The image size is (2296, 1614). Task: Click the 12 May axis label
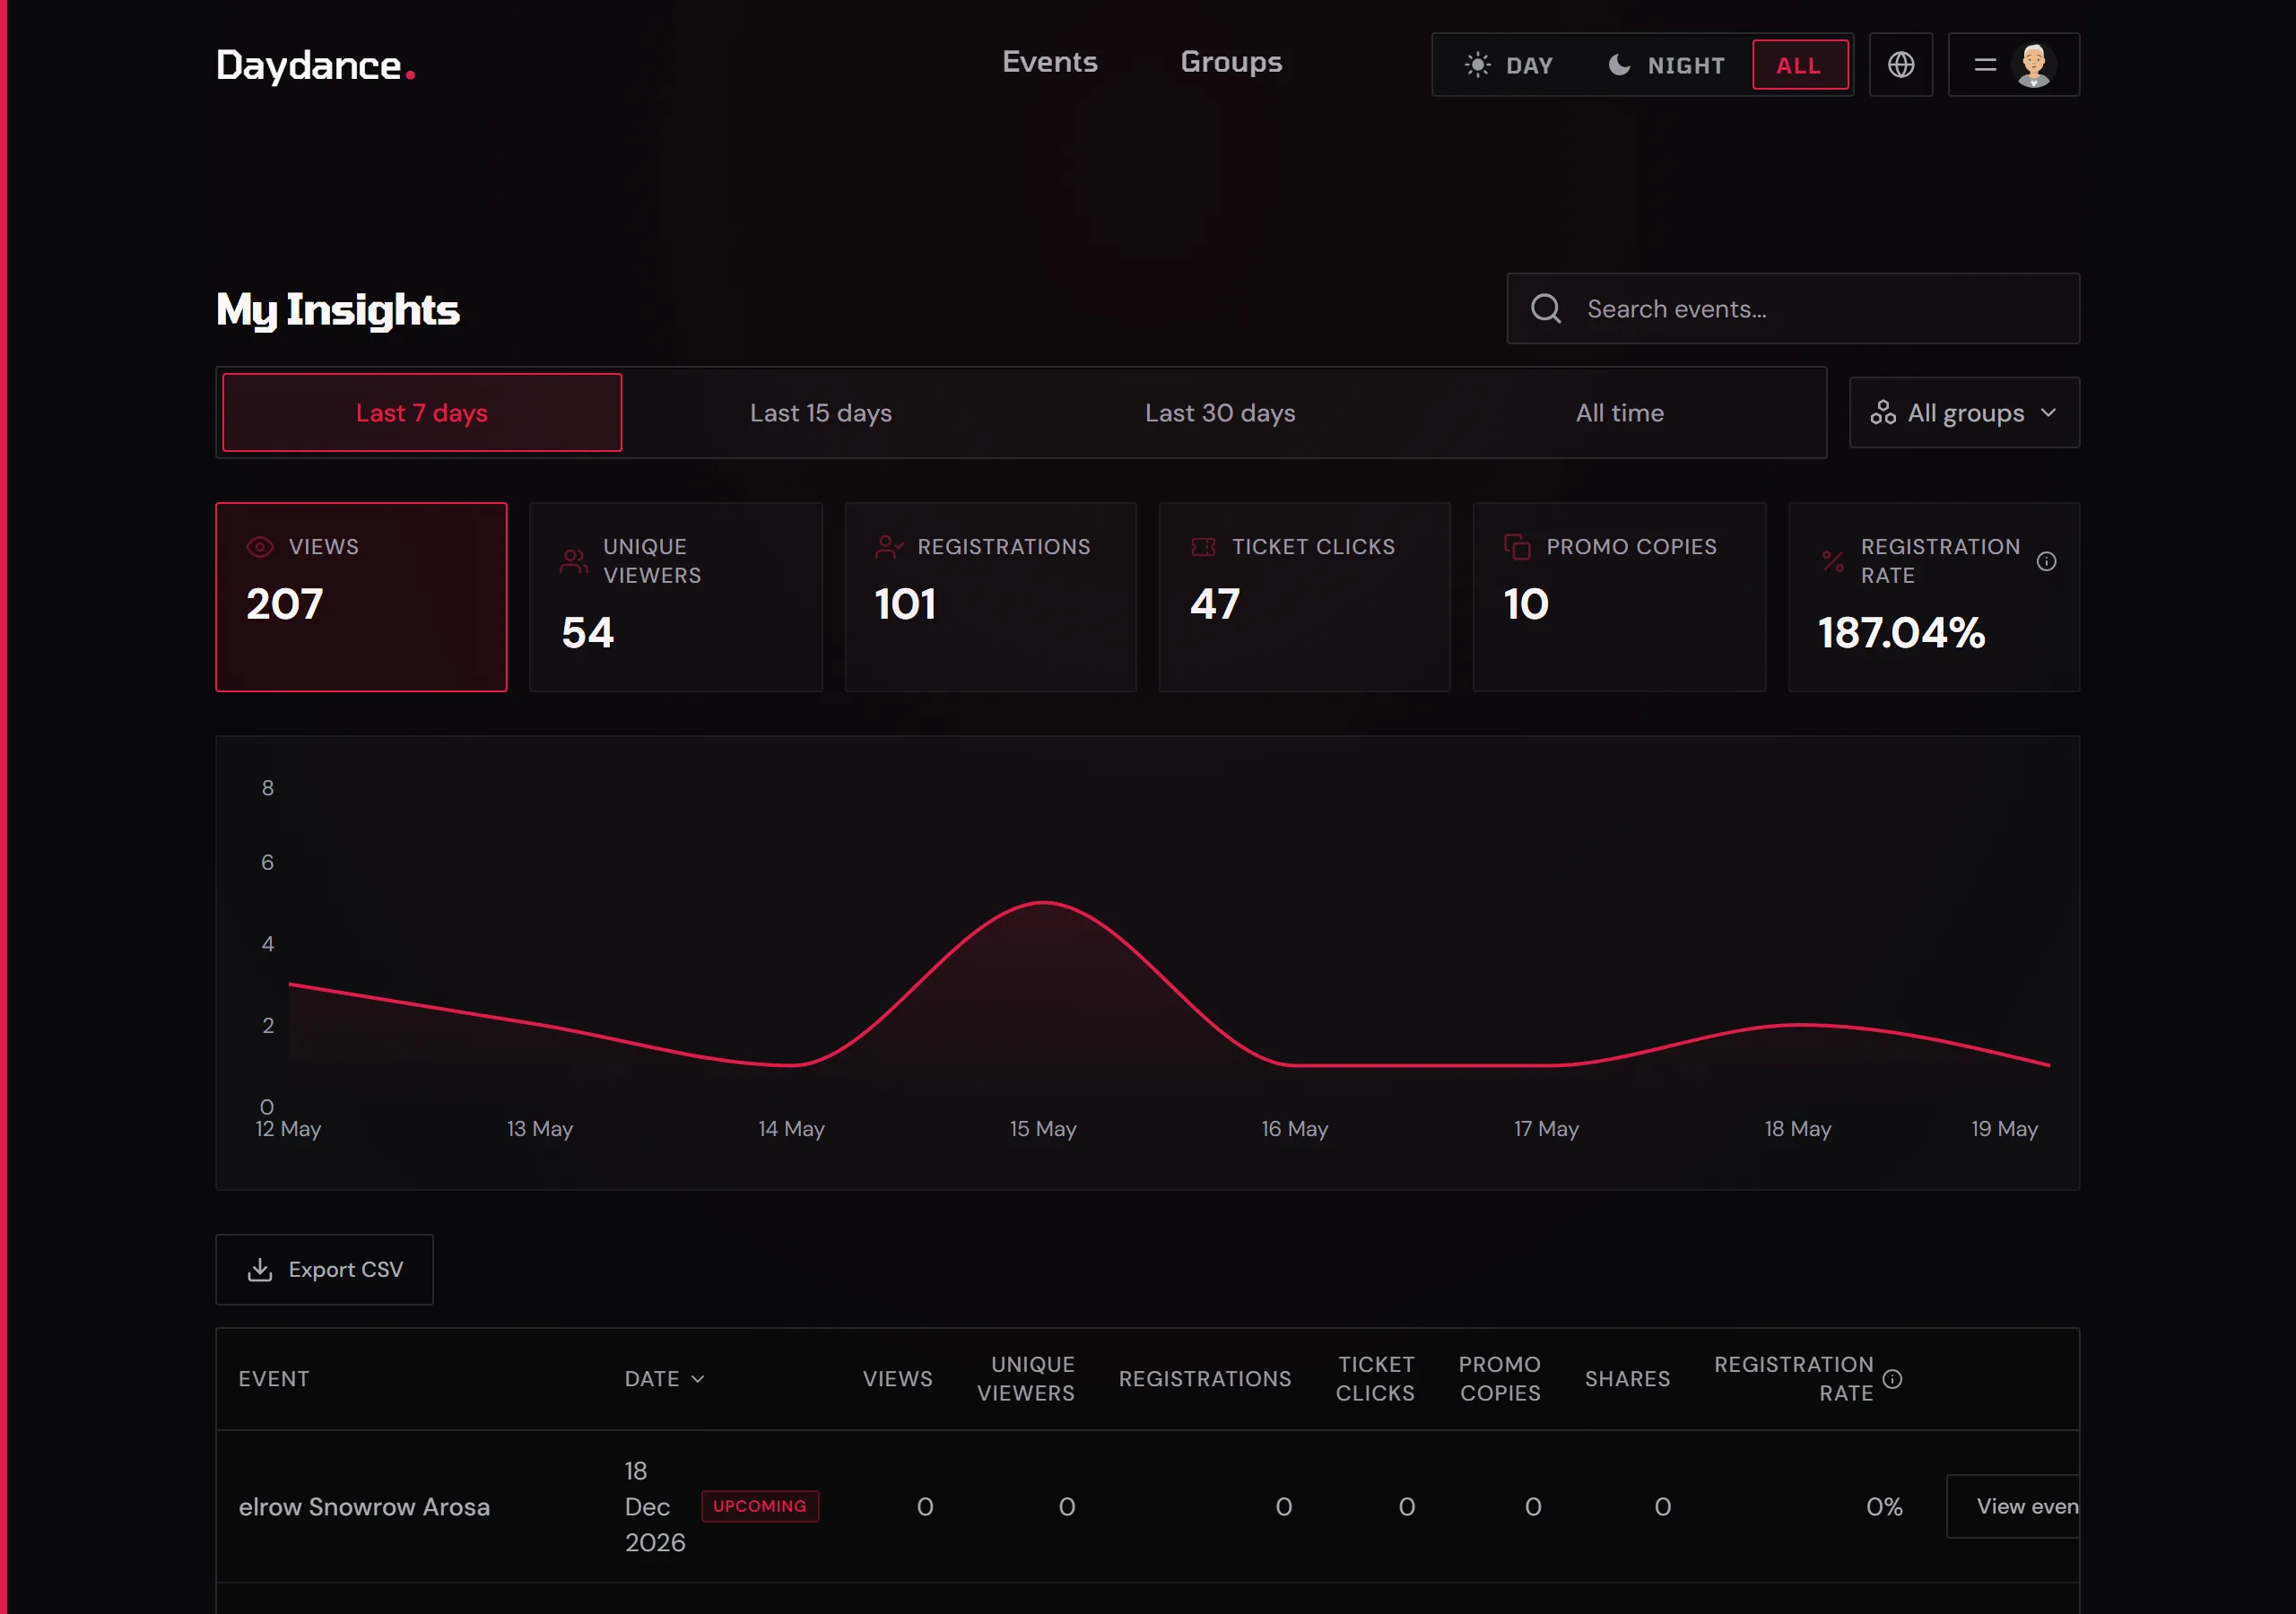click(288, 1129)
